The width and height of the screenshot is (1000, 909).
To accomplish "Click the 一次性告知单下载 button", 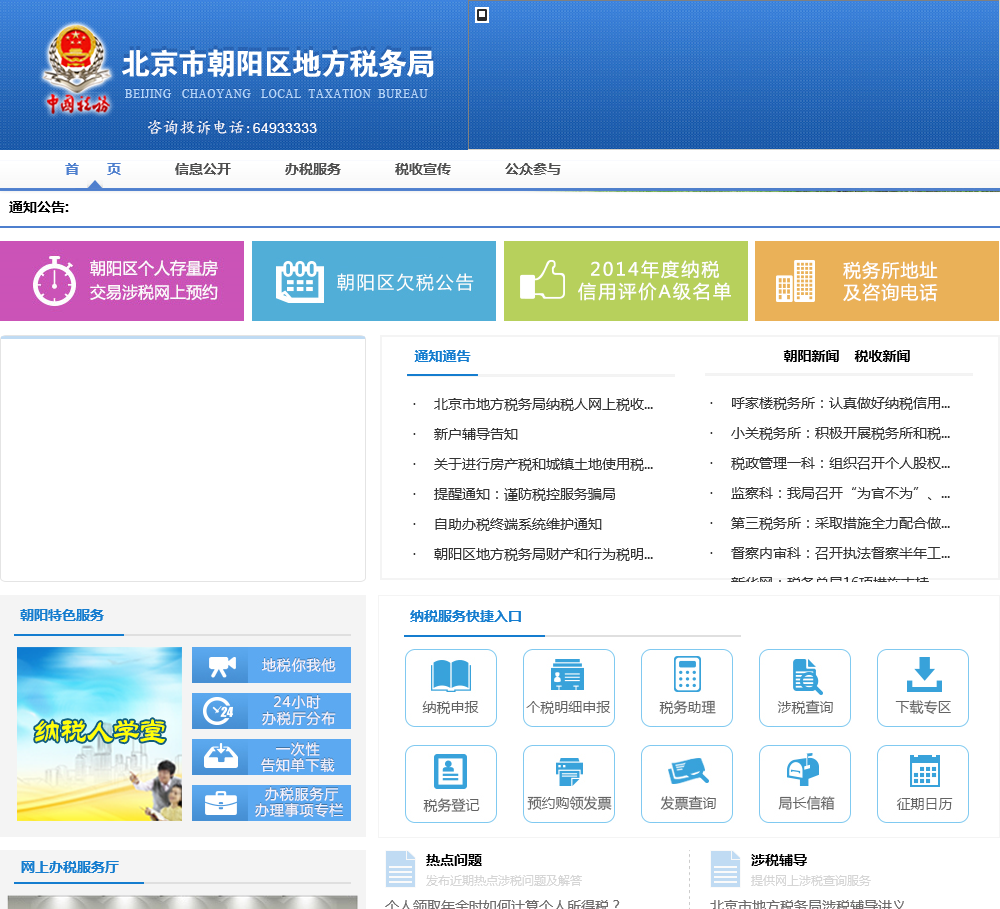I will click(272, 757).
